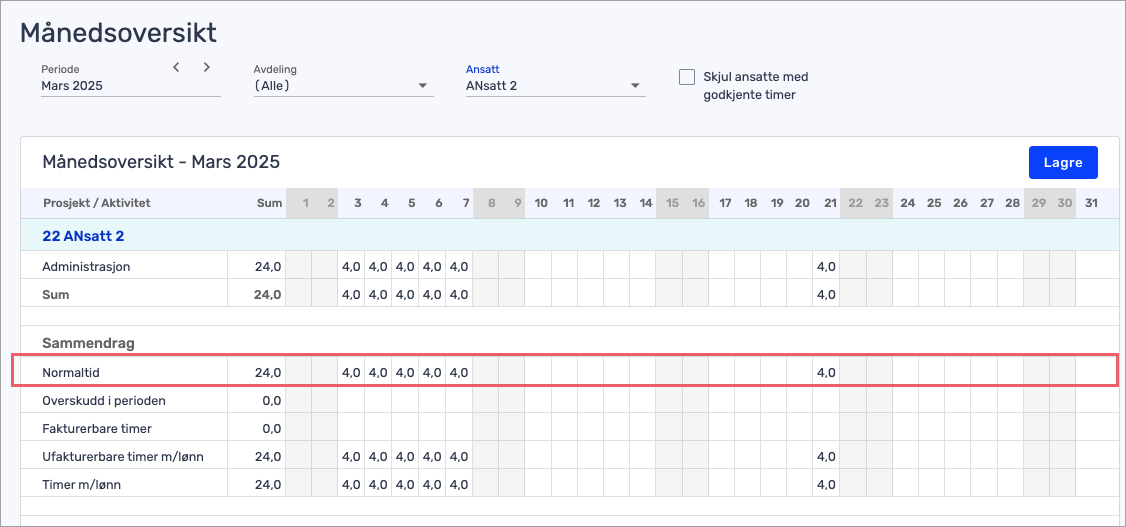
Task: Click Administrasjon cell for day 7
Action: [x=459, y=266]
